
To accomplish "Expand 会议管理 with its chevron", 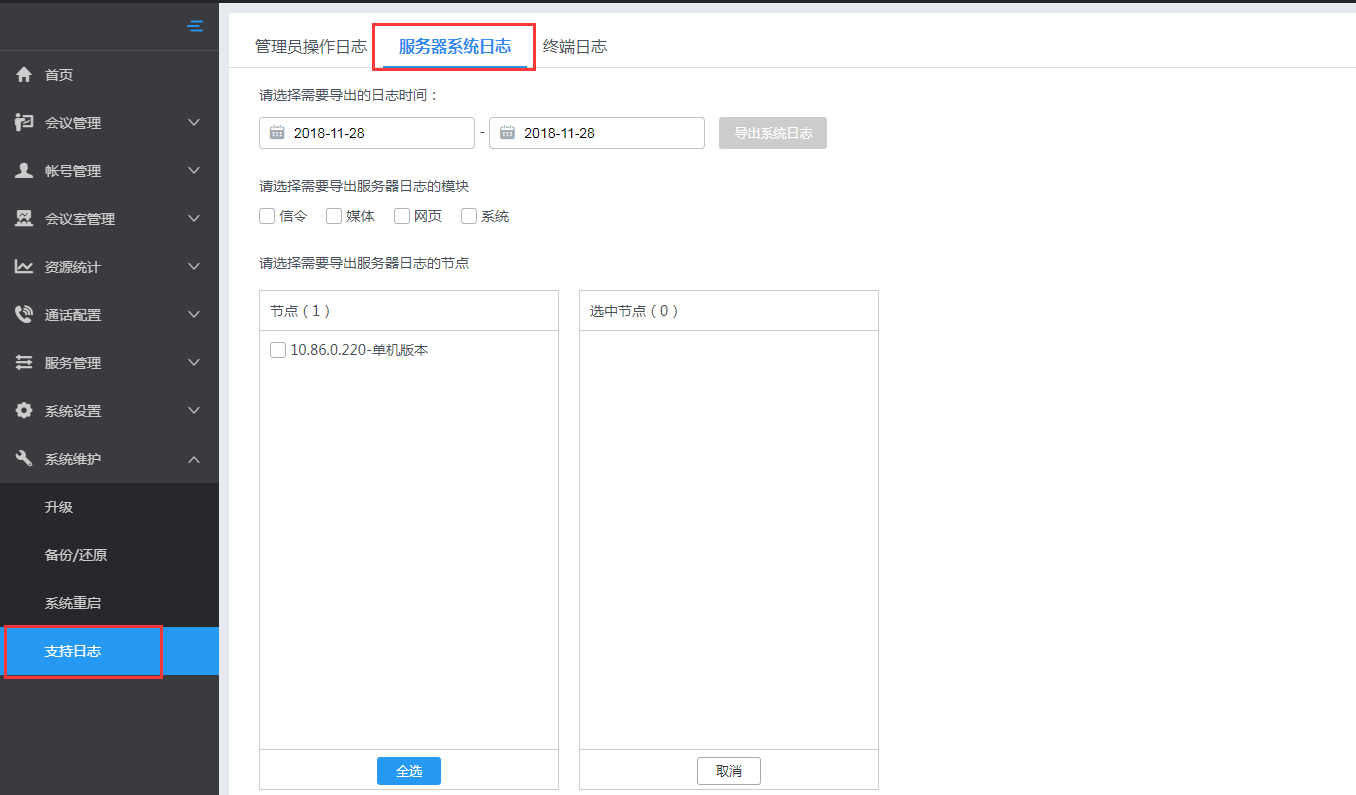I will (x=194, y=122).
